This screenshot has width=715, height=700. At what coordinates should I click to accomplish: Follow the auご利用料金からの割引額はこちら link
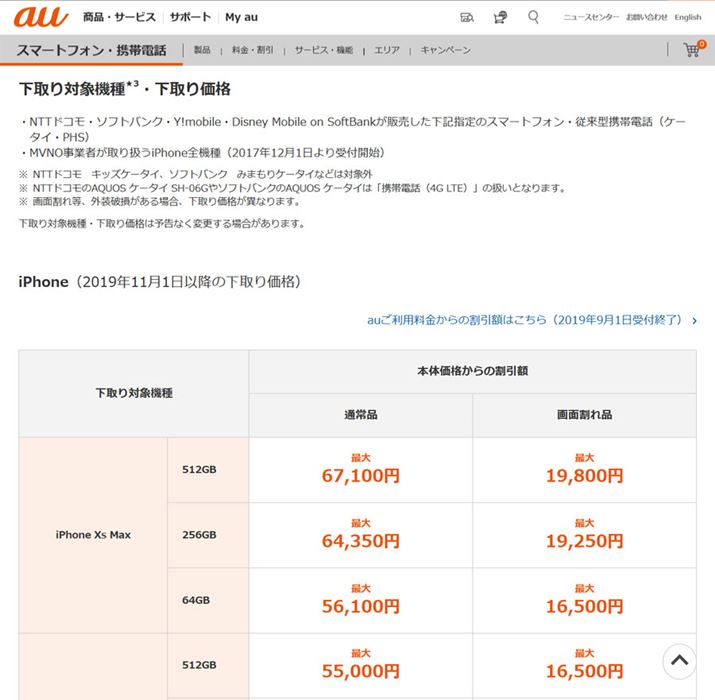pos(525,320)
